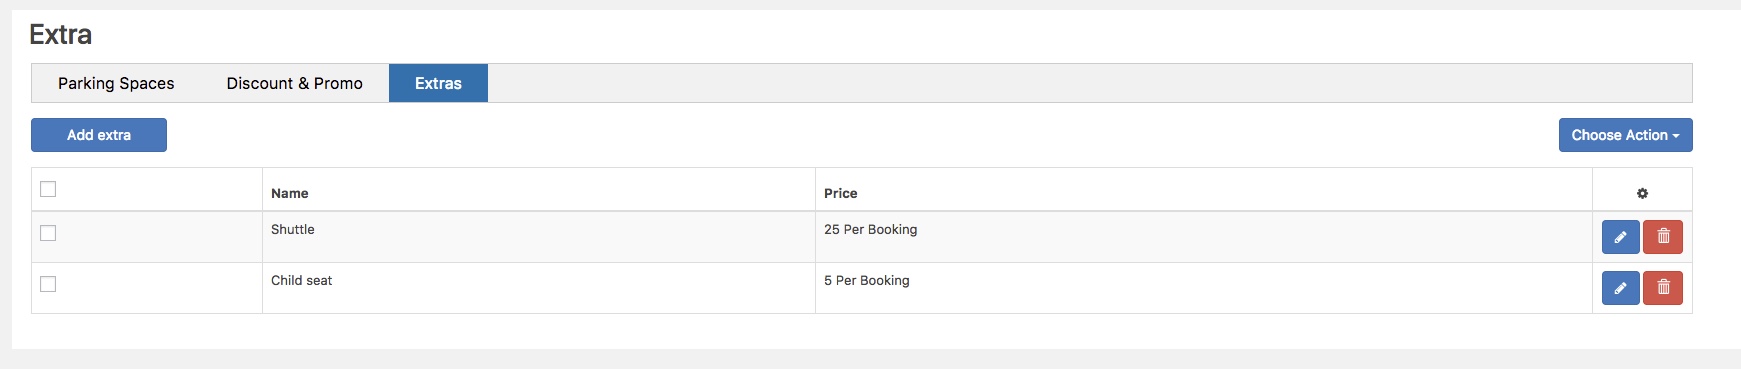Switch to the Parking Spaces tab

click(116, 83)
